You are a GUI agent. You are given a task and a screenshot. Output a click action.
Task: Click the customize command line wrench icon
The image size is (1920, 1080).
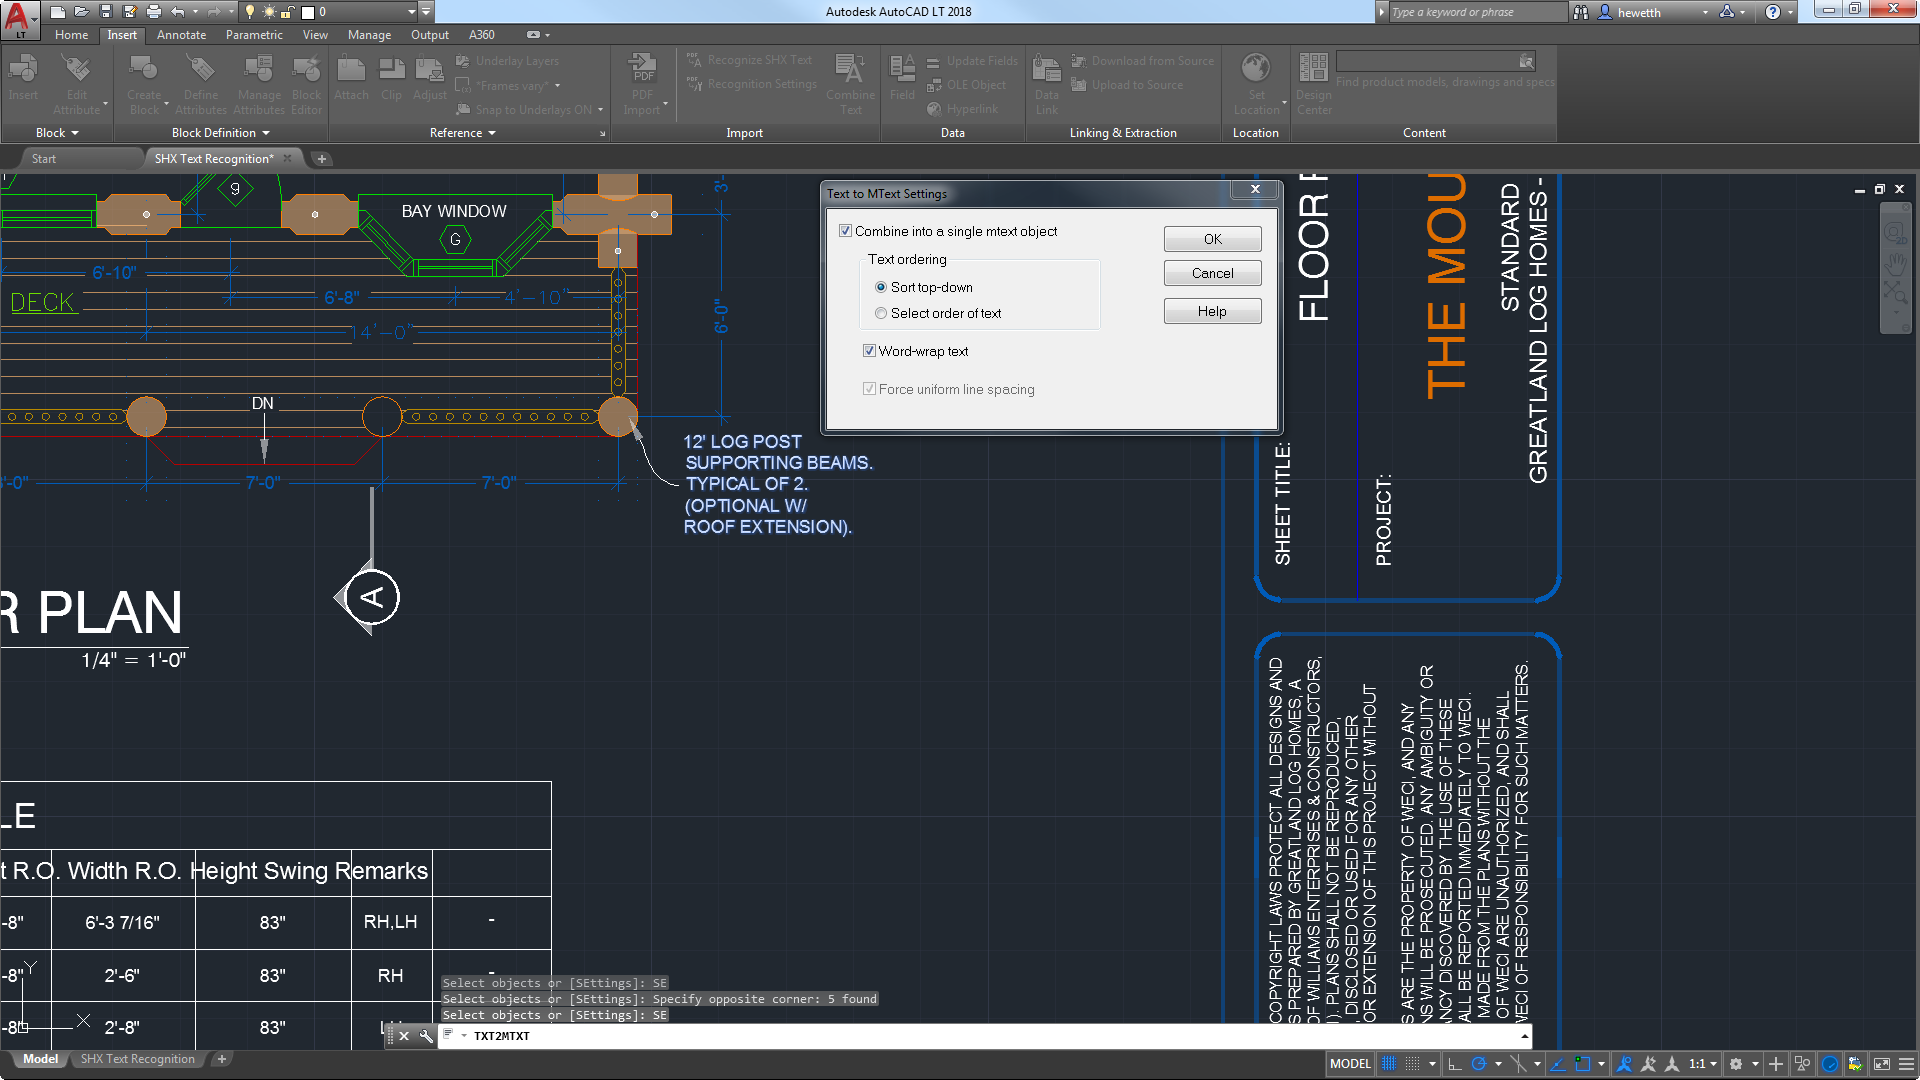tap(425, 1036)
